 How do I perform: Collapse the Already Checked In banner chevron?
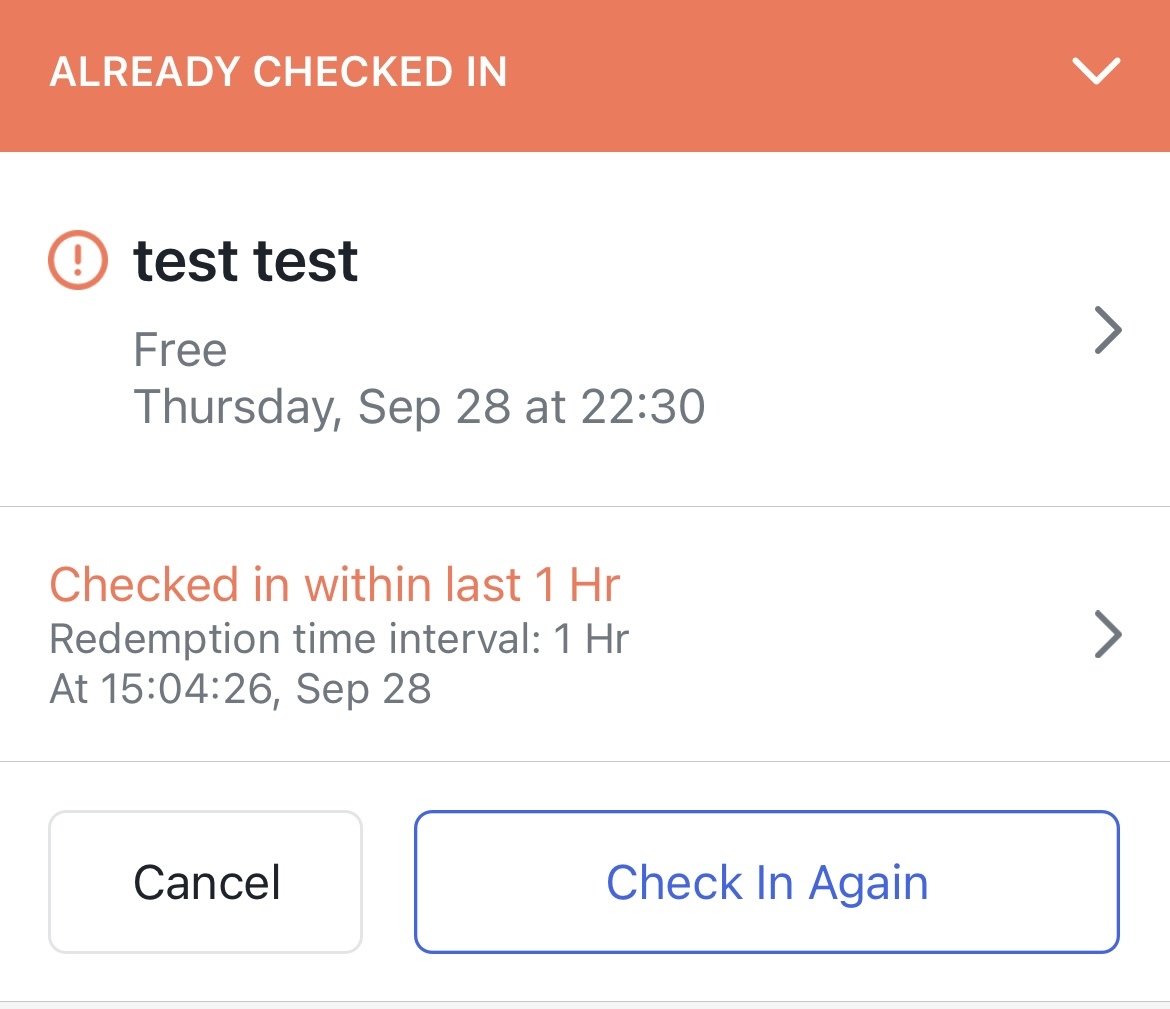coord(1095,72)
